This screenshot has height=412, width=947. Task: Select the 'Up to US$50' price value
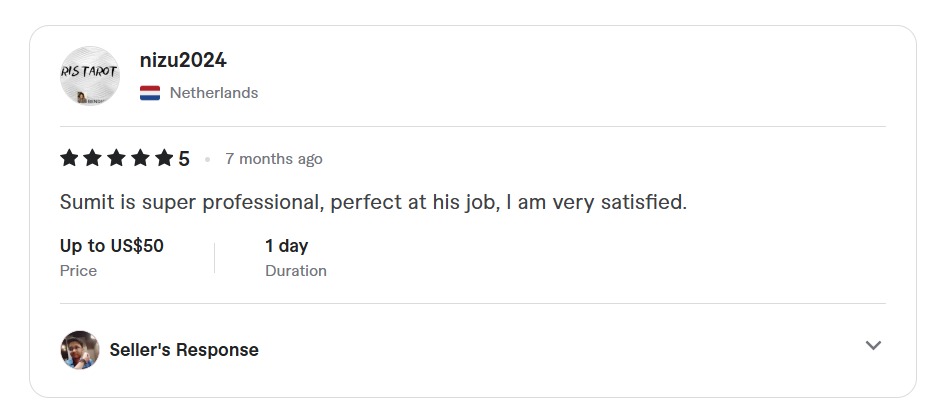112,246
